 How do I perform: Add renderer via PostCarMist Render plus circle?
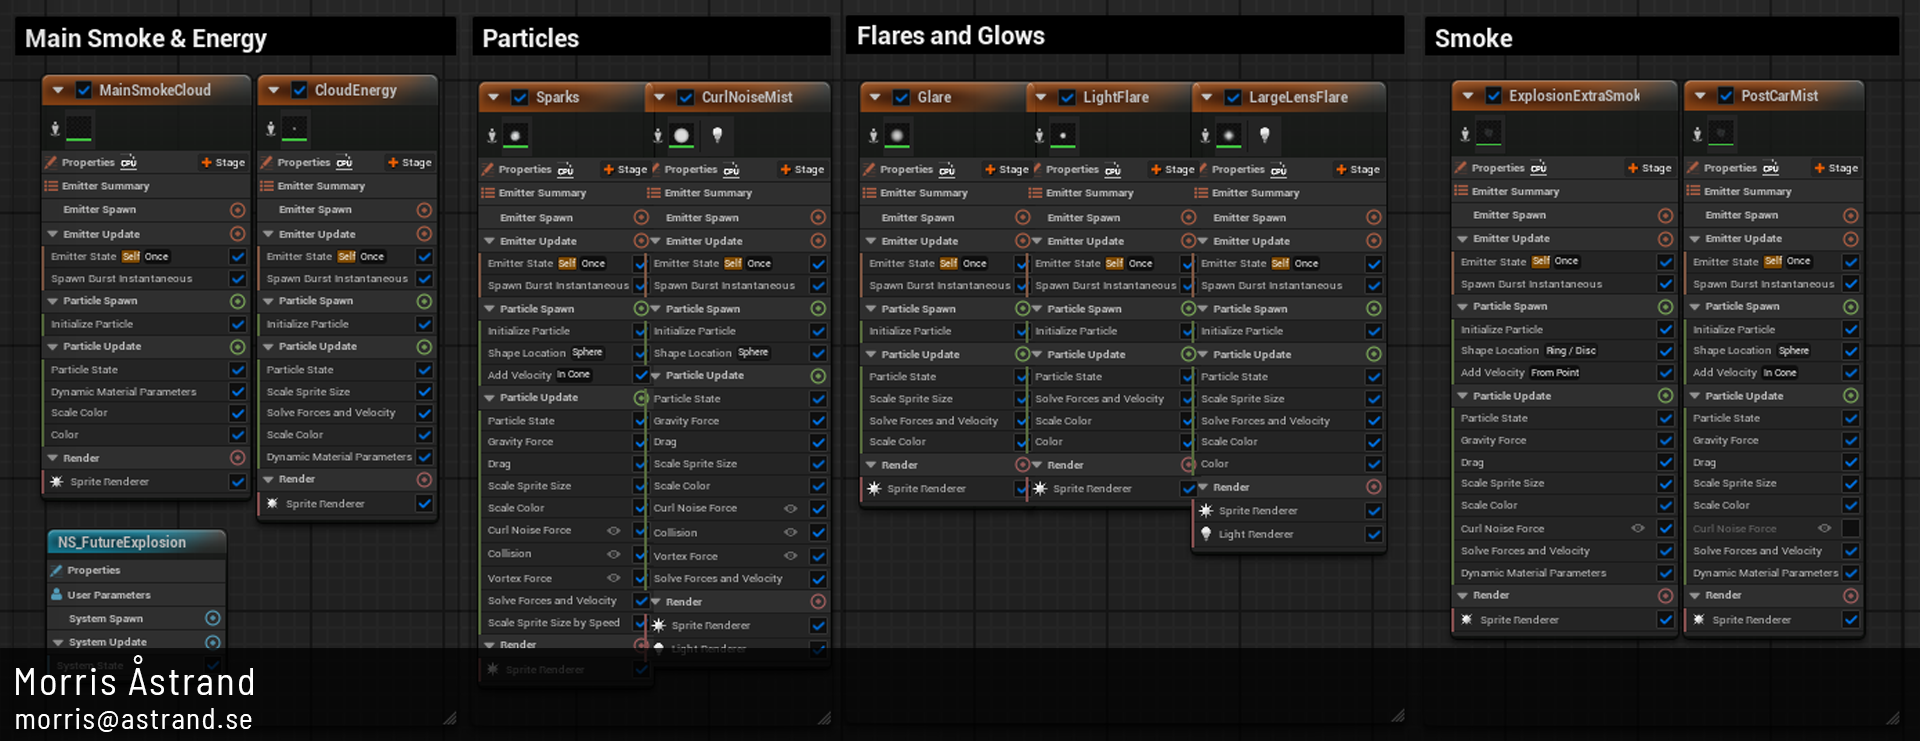tap(1851, 596)
